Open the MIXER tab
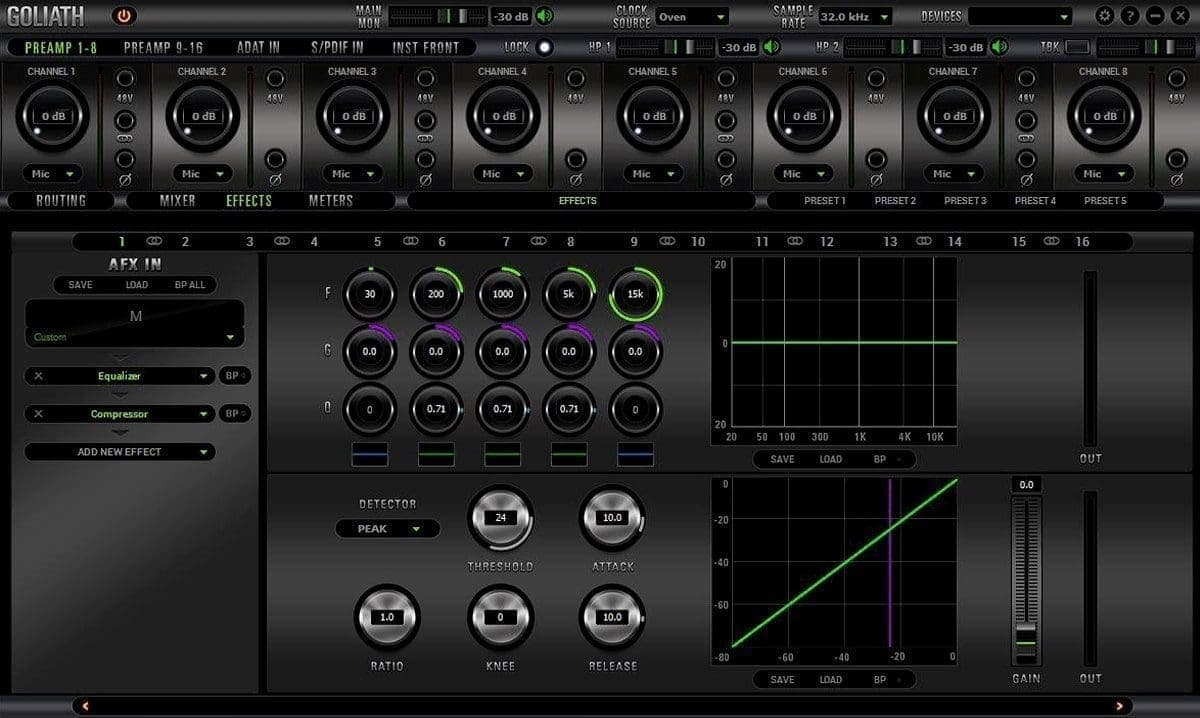1200x718 pixels. pos(177,201)
